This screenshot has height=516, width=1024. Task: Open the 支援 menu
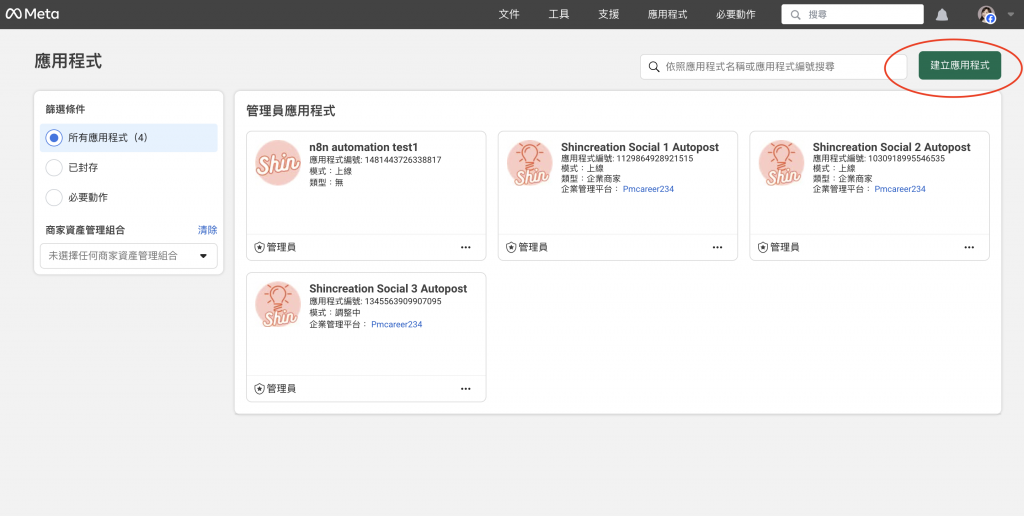coord(609,14)
